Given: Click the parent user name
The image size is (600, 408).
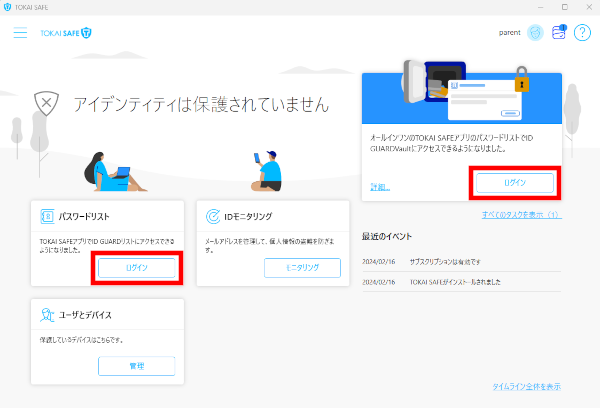Looking at the screenshot, I should [x=510, y=33].
